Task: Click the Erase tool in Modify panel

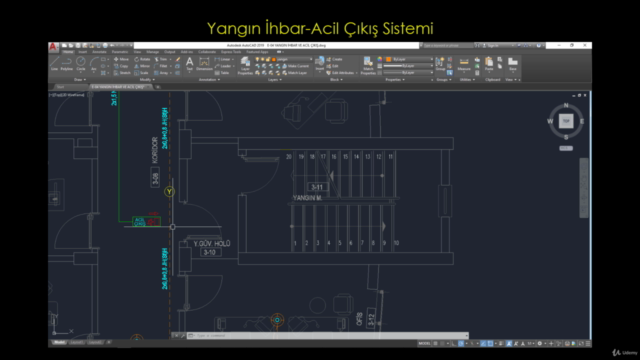Action: (178, 59)
